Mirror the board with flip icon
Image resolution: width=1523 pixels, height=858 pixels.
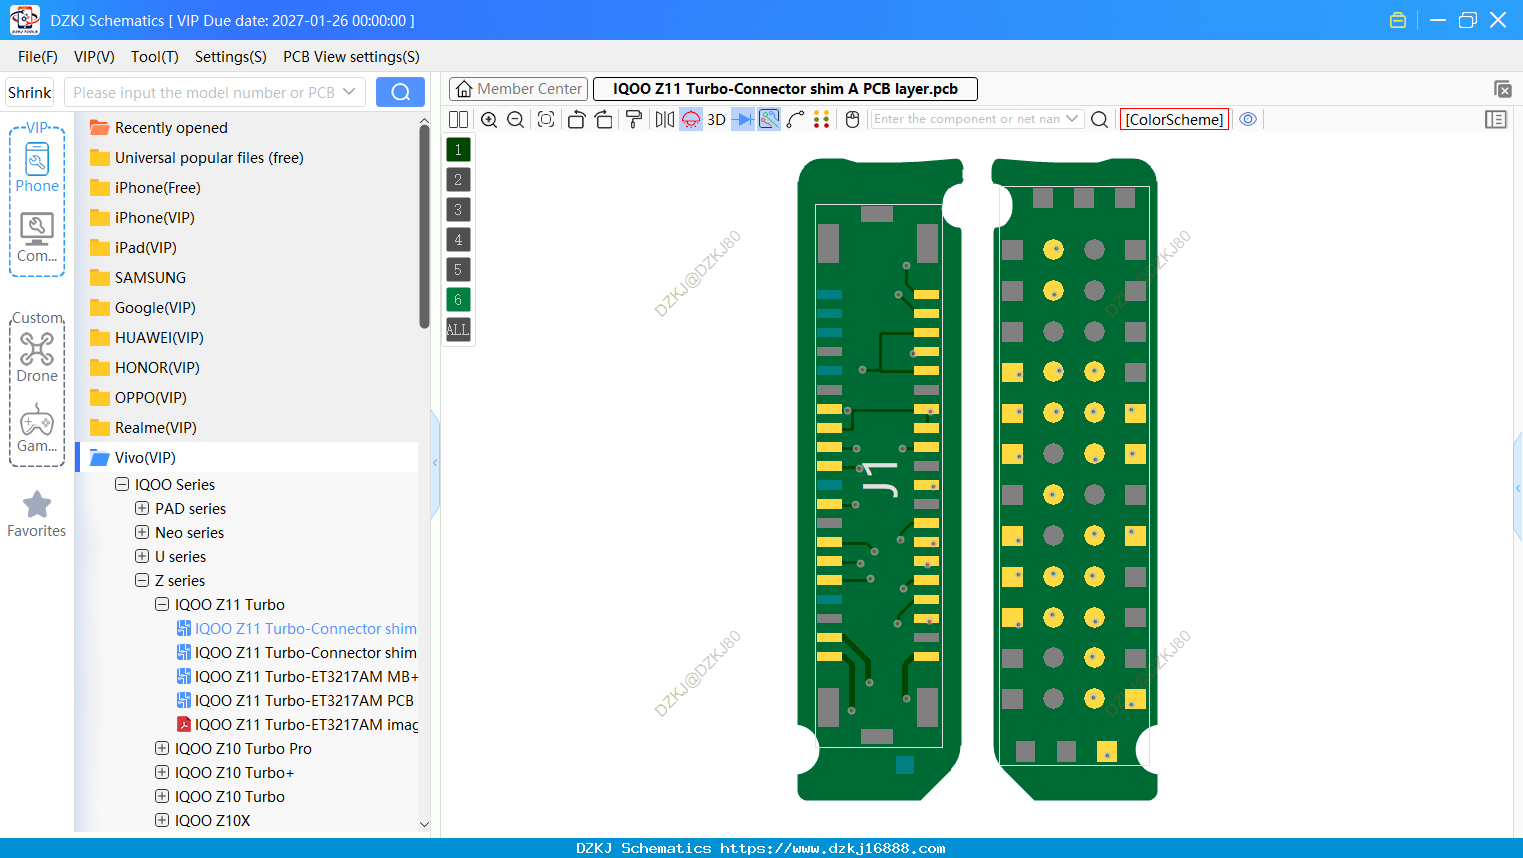665,119
